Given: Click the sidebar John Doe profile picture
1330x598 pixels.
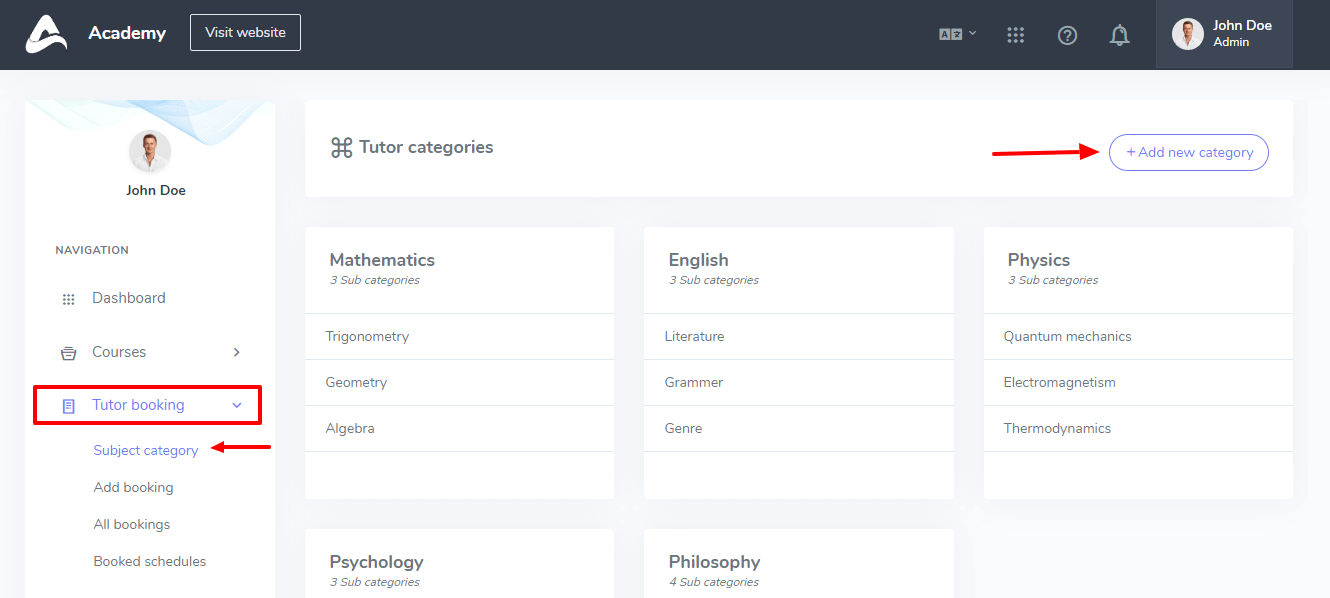Looking at the screenshot, I should tap(150, 152).
